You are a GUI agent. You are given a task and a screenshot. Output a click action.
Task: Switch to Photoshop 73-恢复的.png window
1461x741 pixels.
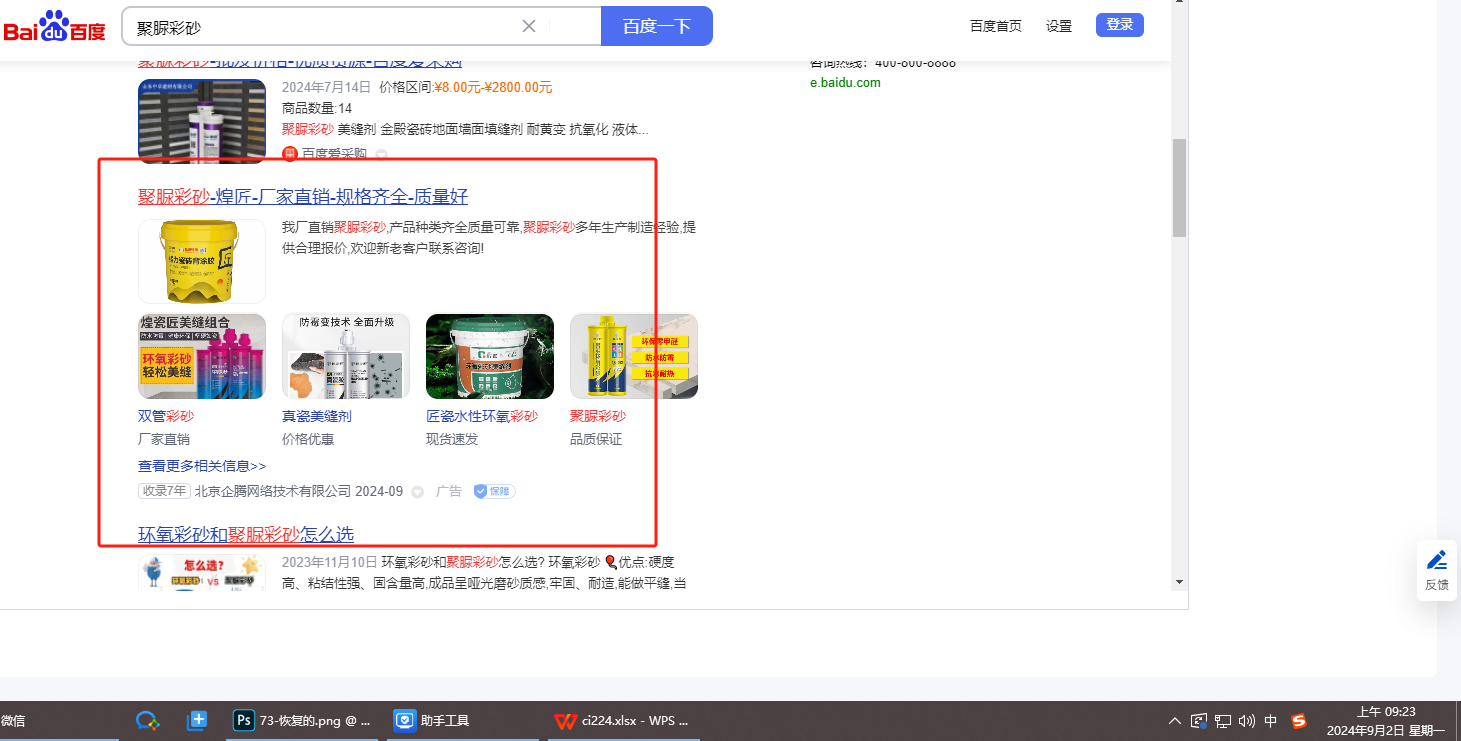pos(302,720)
